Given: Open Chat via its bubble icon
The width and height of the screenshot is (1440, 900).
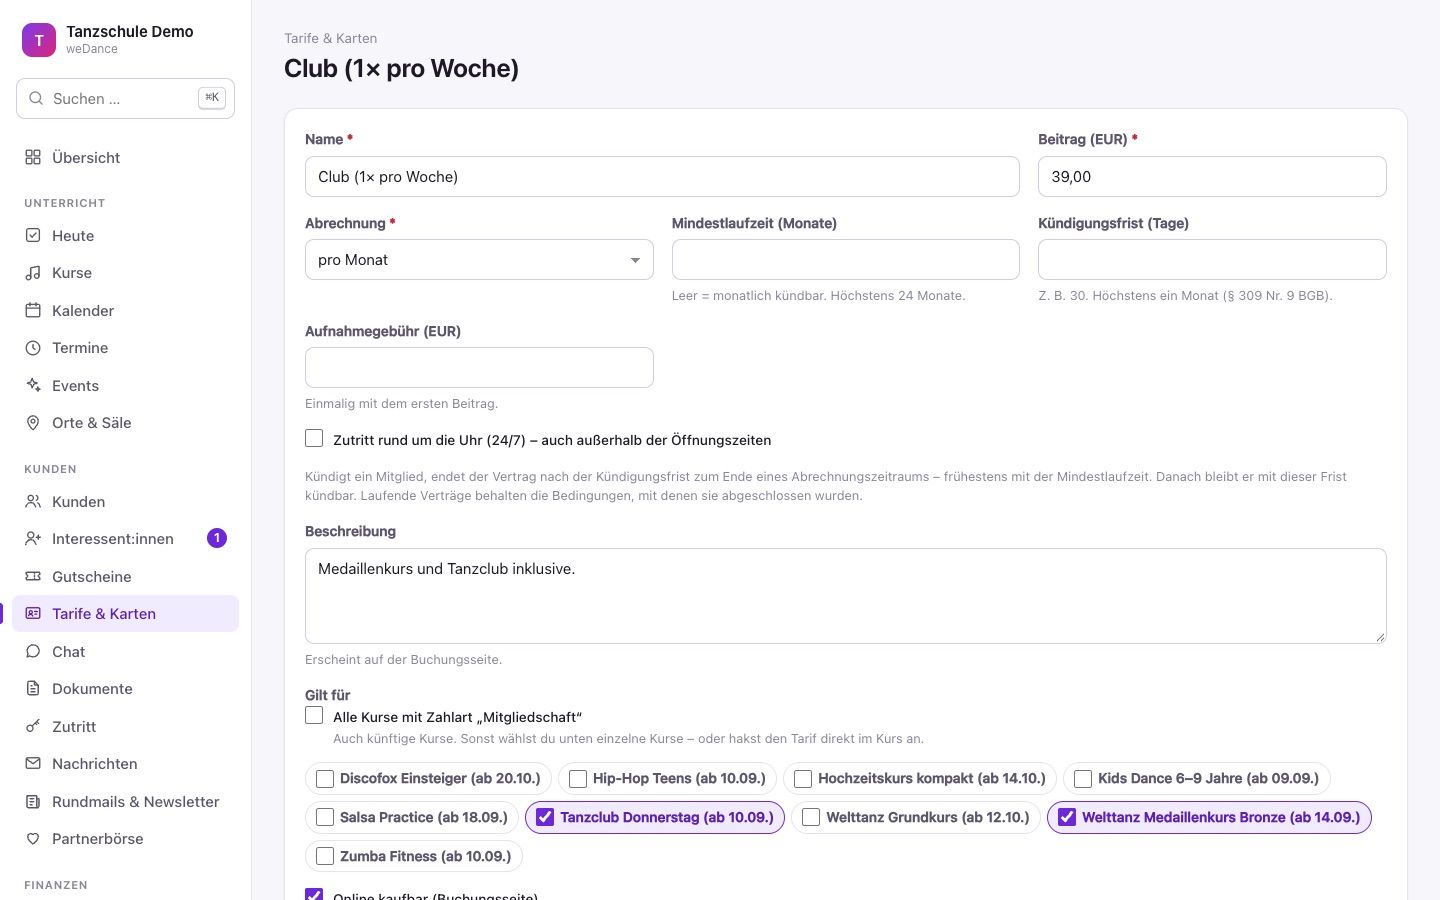Looking at the screenshot, I should tap(33, 651).
